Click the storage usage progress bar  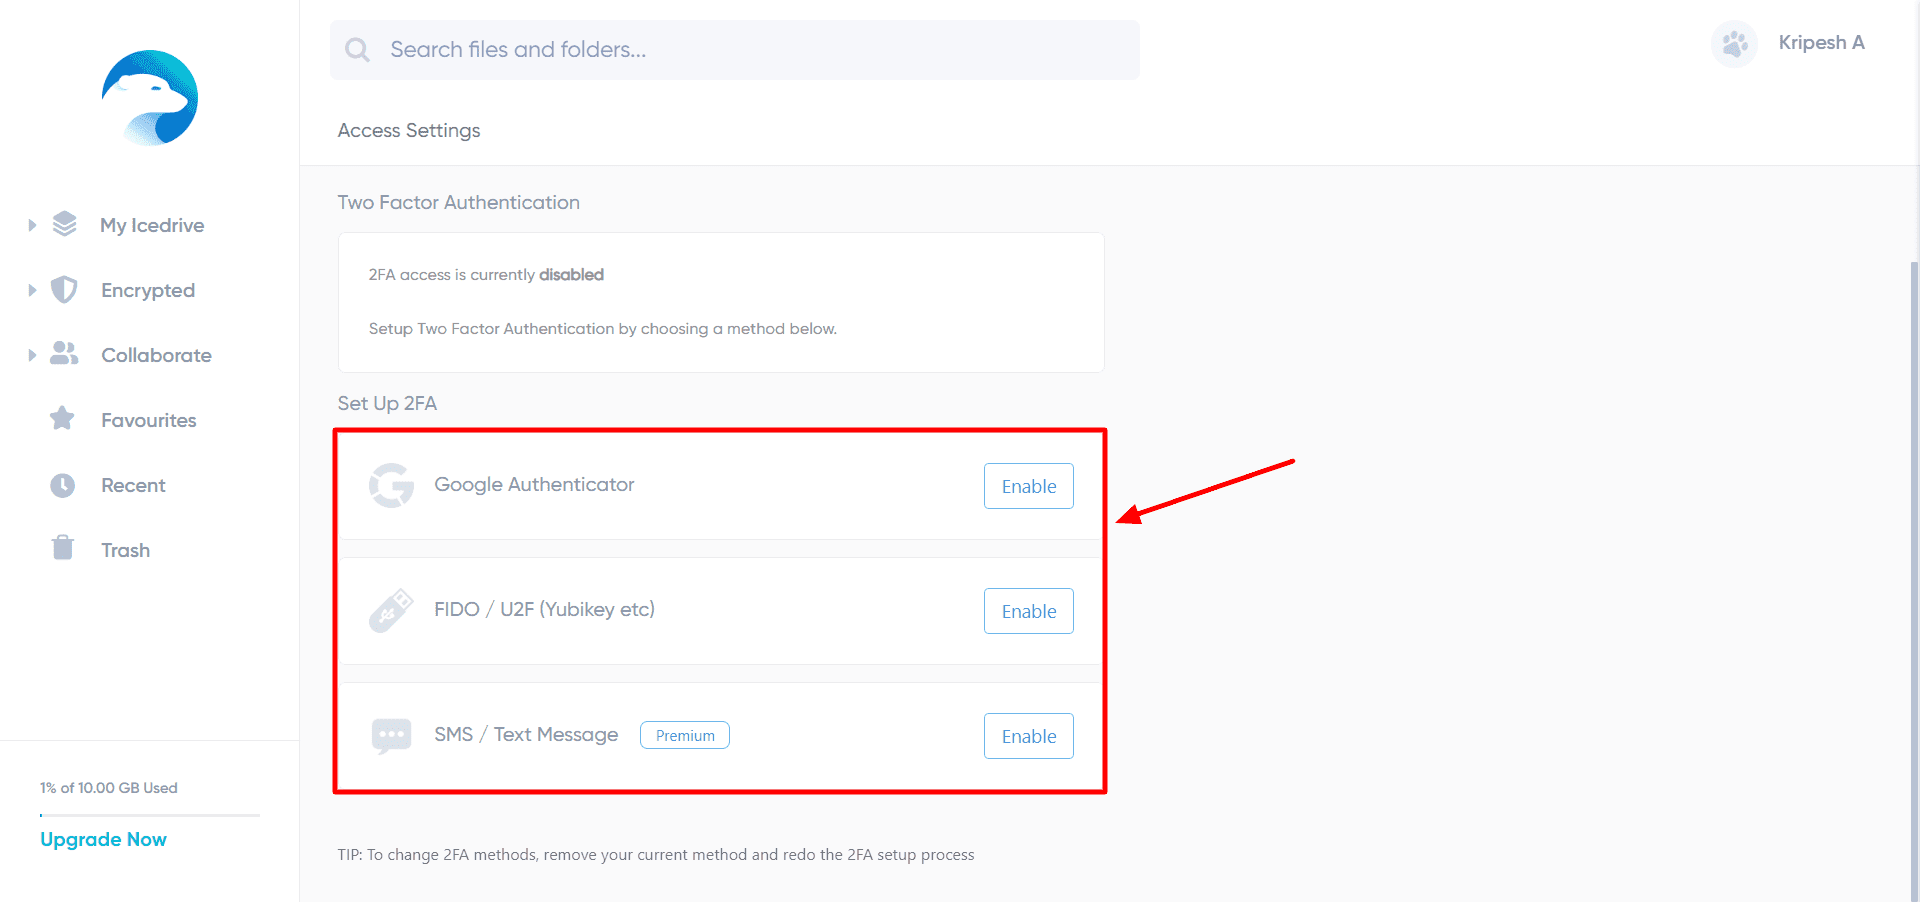pyautogui.click(x=150, y=815)
